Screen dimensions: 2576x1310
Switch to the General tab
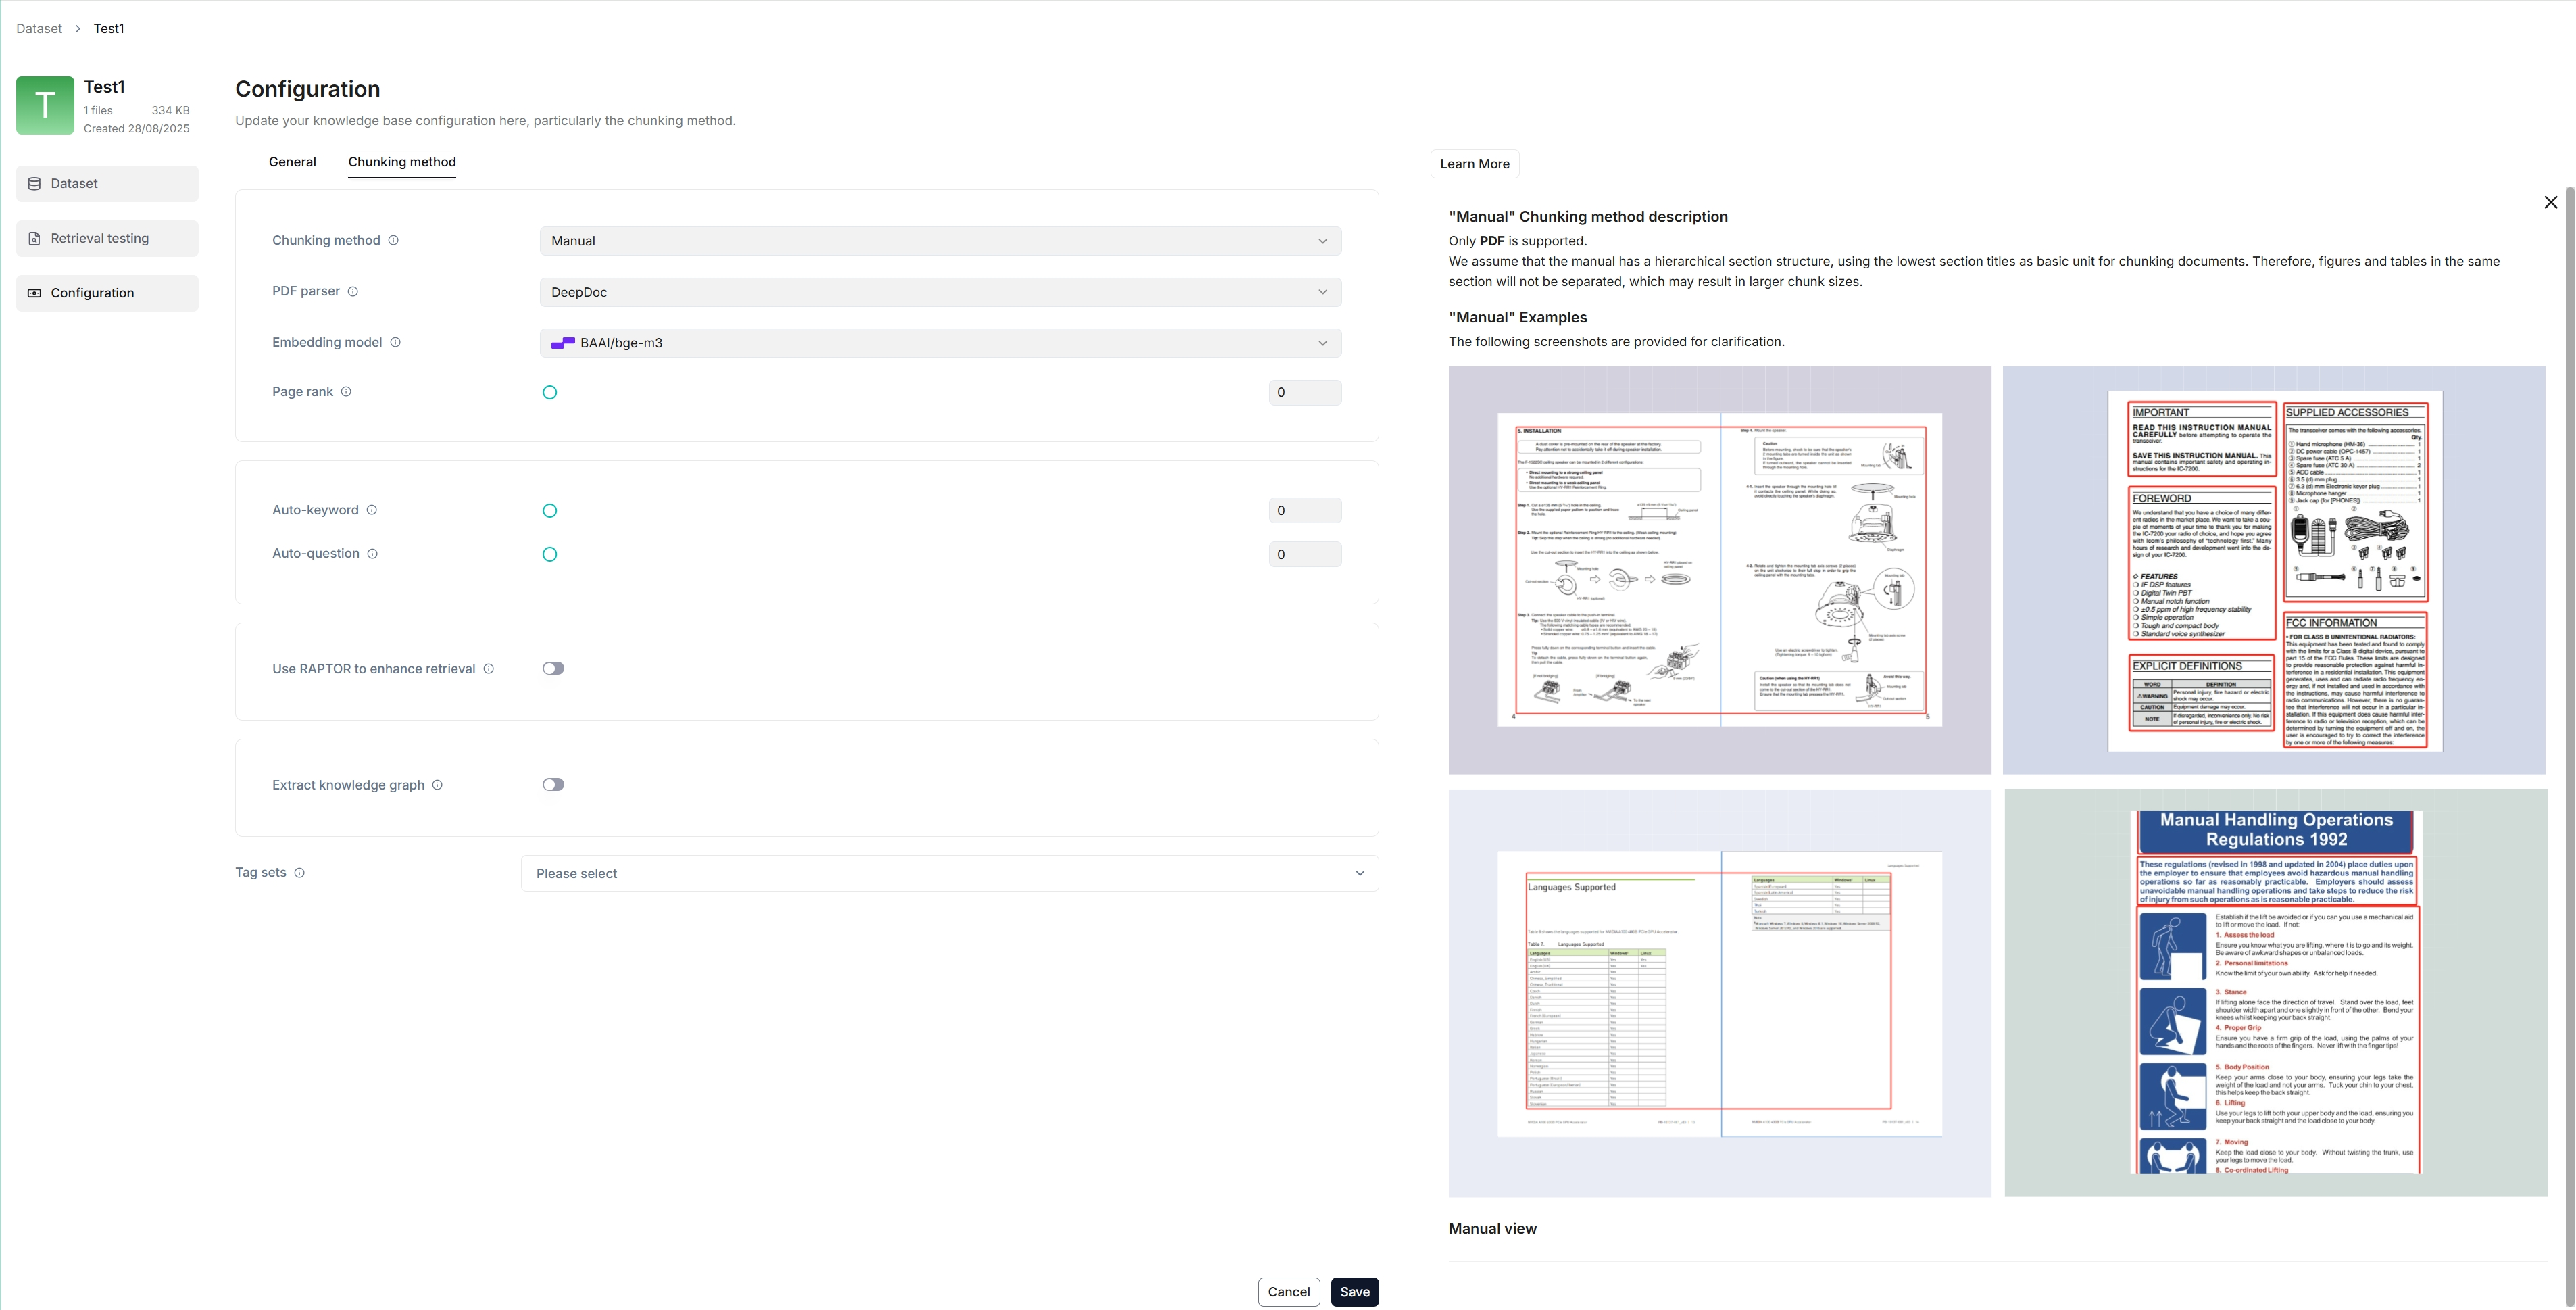pyautogui.click(x=292, y=162)
